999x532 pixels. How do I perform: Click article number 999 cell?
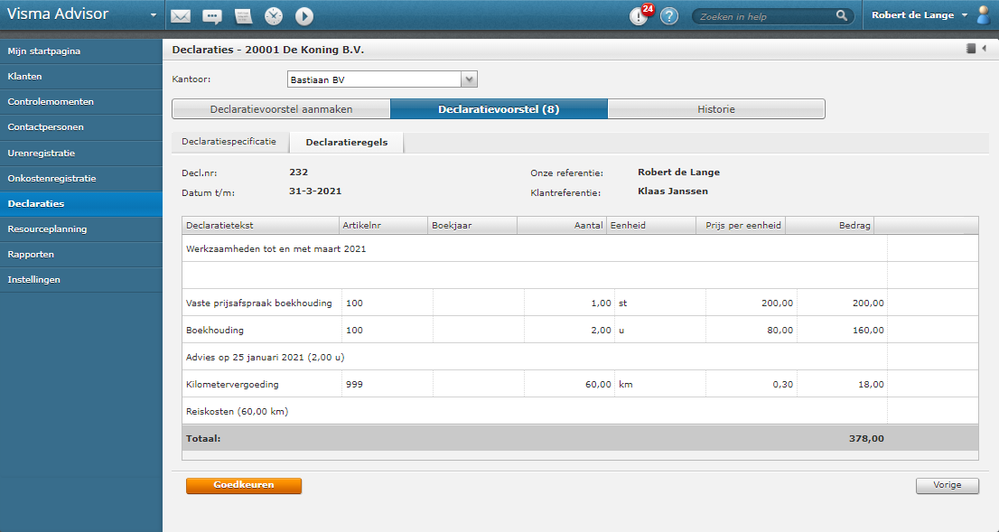tap(387, 385)
